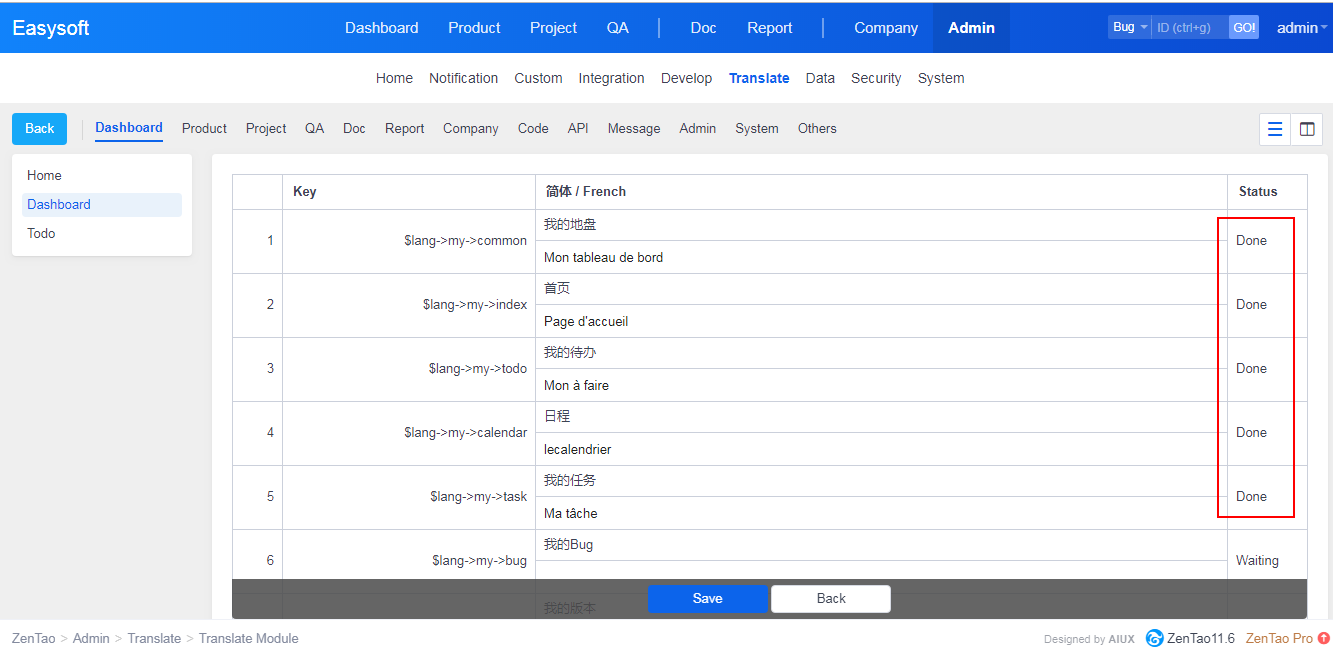1333x650 pixels.
Task: Open the admin user menu
Action: (1301, 28)
